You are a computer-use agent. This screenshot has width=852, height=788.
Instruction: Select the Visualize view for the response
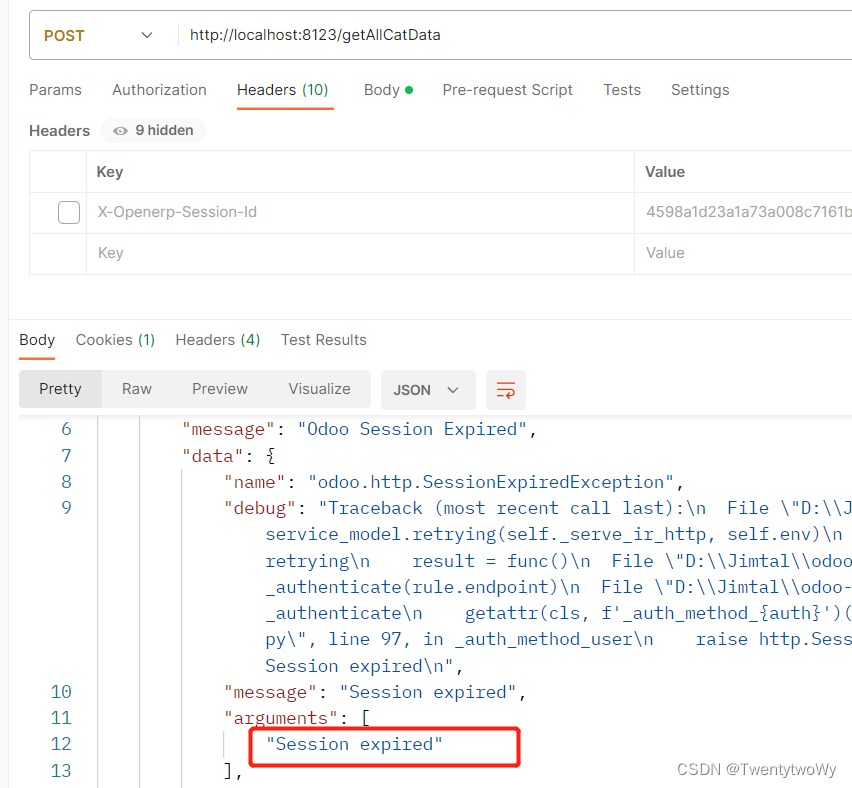tap(319, 389)
